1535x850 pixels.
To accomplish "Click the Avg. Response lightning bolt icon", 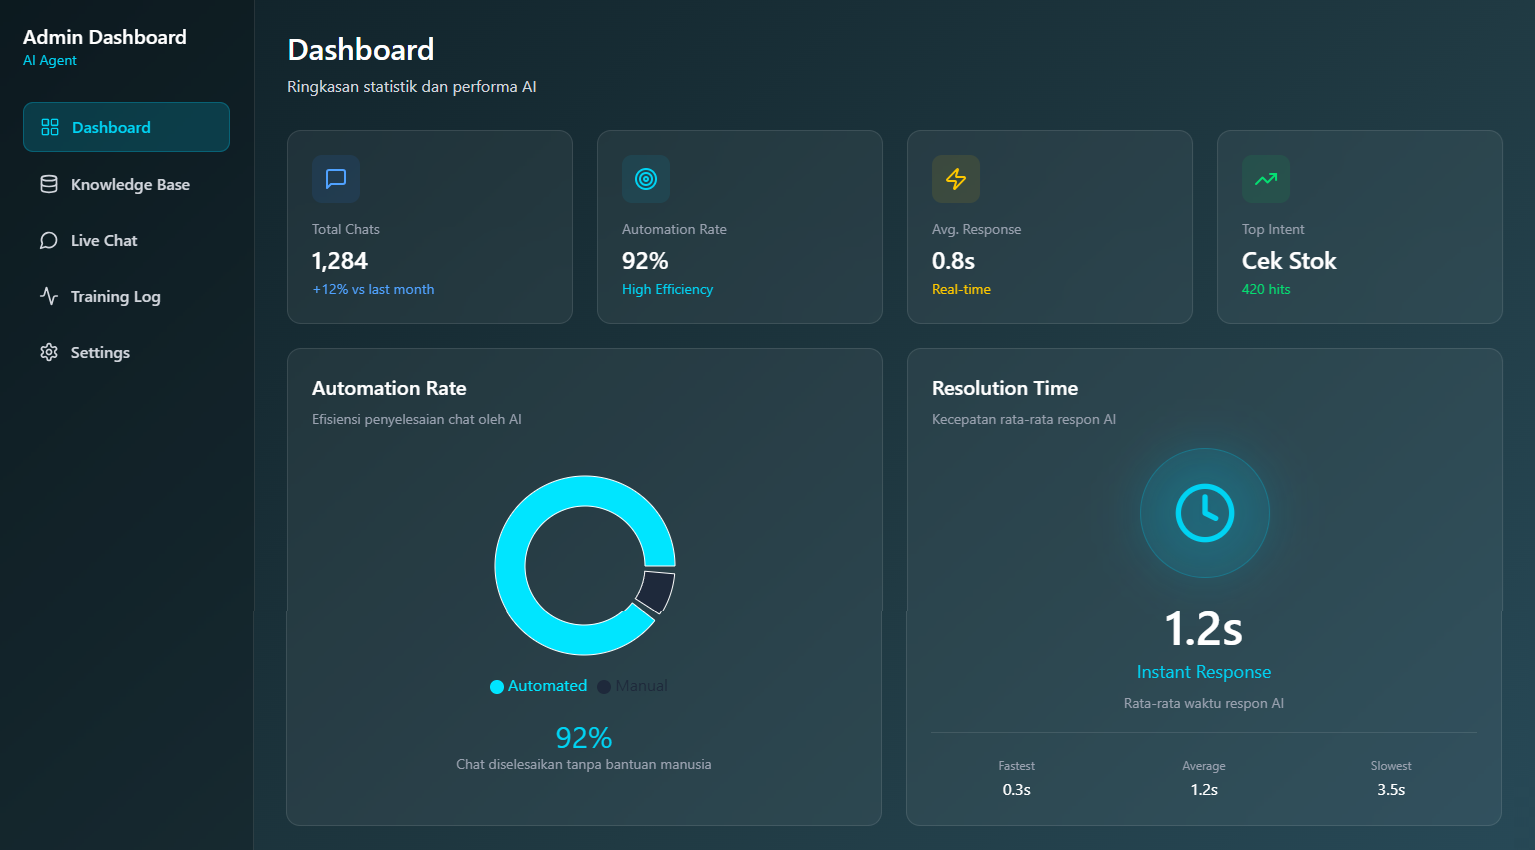I will click(955, 179).
